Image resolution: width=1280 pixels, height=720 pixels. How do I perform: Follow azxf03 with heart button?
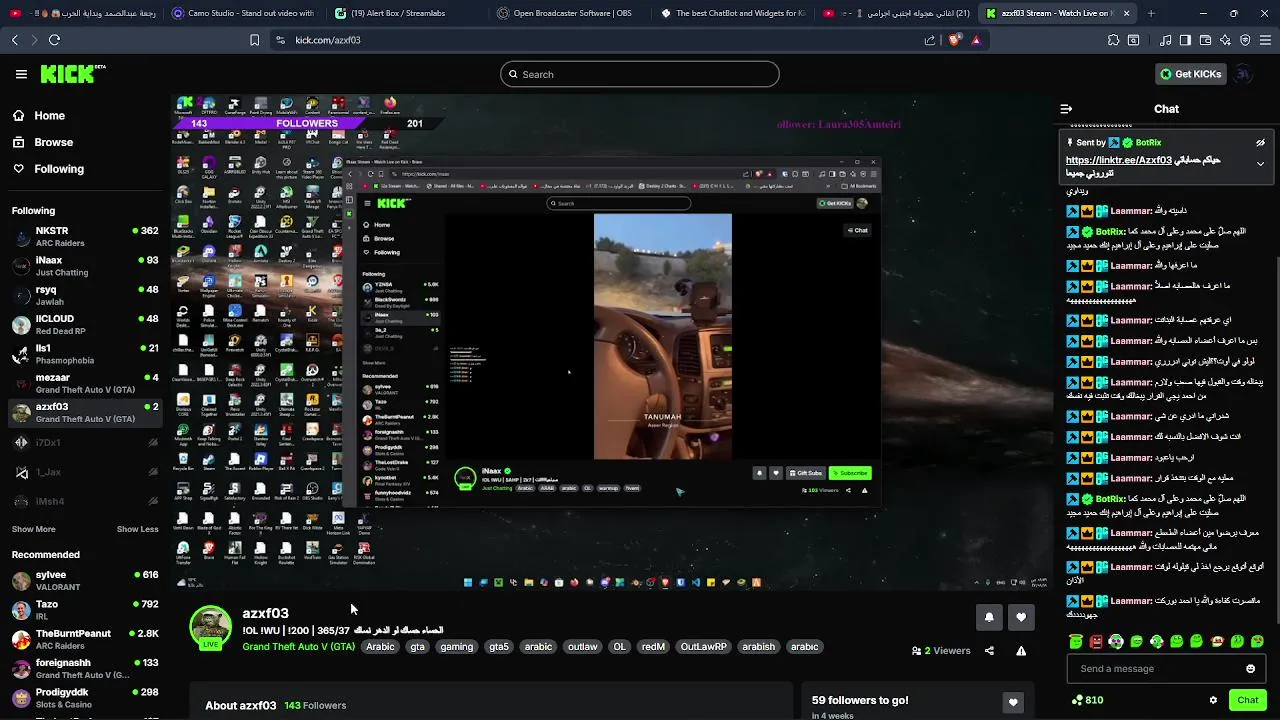point(1021,617)
